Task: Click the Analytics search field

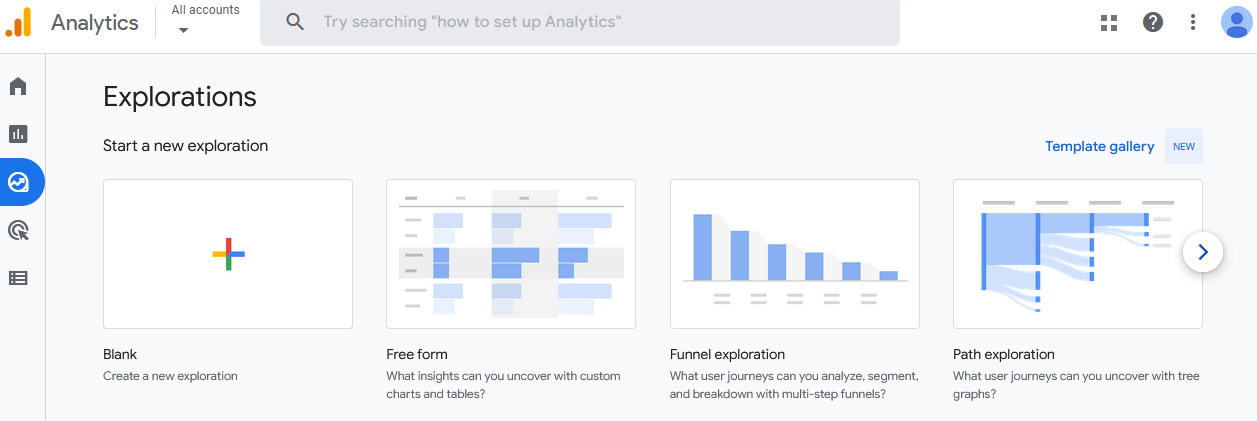Action: click(580, 22)
